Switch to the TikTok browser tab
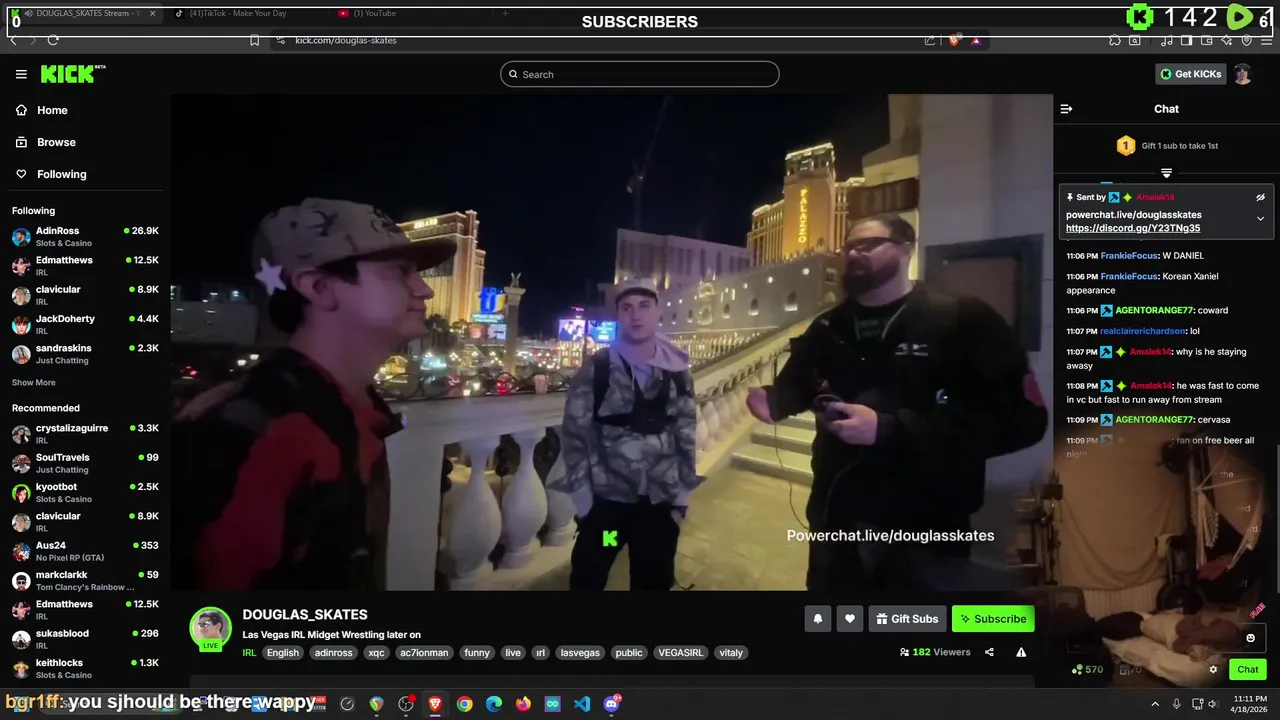 tap(245, 13)
